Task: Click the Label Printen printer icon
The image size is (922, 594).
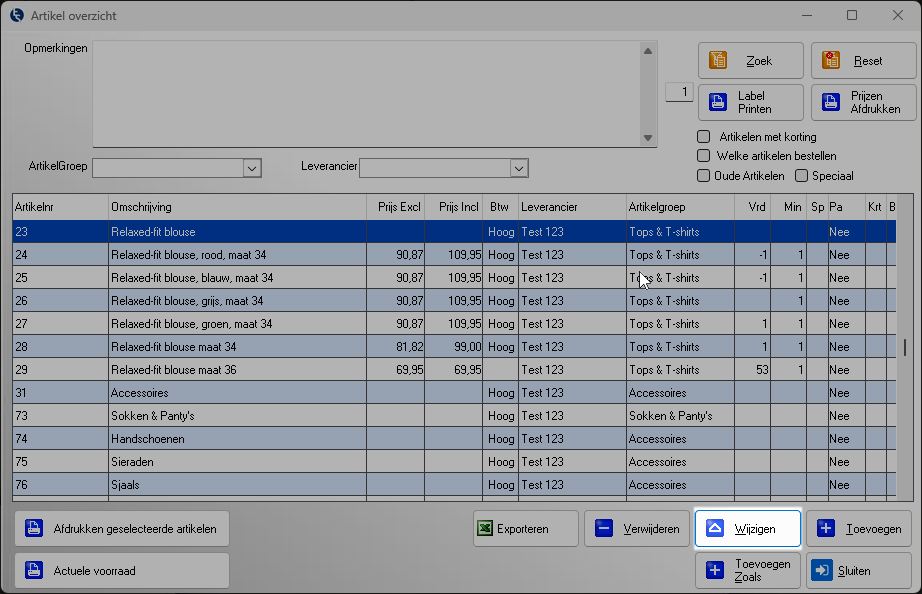Action: [718, 102]
